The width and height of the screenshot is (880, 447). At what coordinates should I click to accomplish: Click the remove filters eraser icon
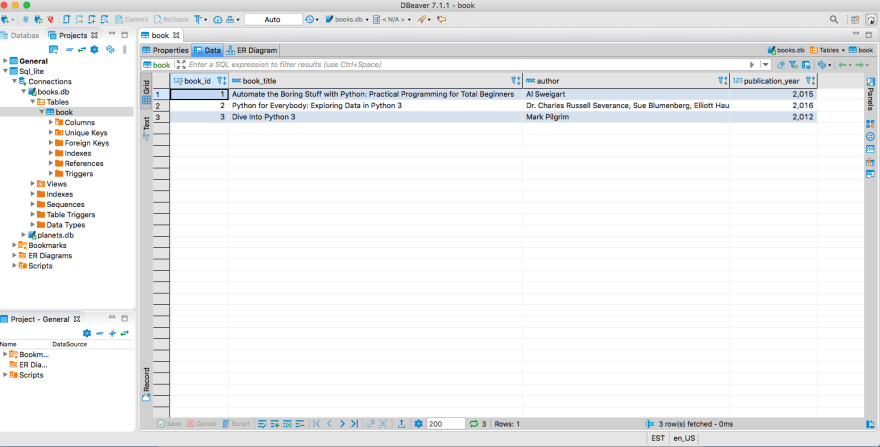tap(781, 65)
